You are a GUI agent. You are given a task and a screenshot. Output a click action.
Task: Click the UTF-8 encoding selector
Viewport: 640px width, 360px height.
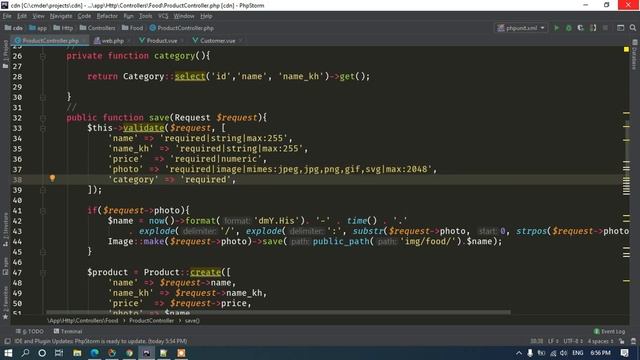573,341
